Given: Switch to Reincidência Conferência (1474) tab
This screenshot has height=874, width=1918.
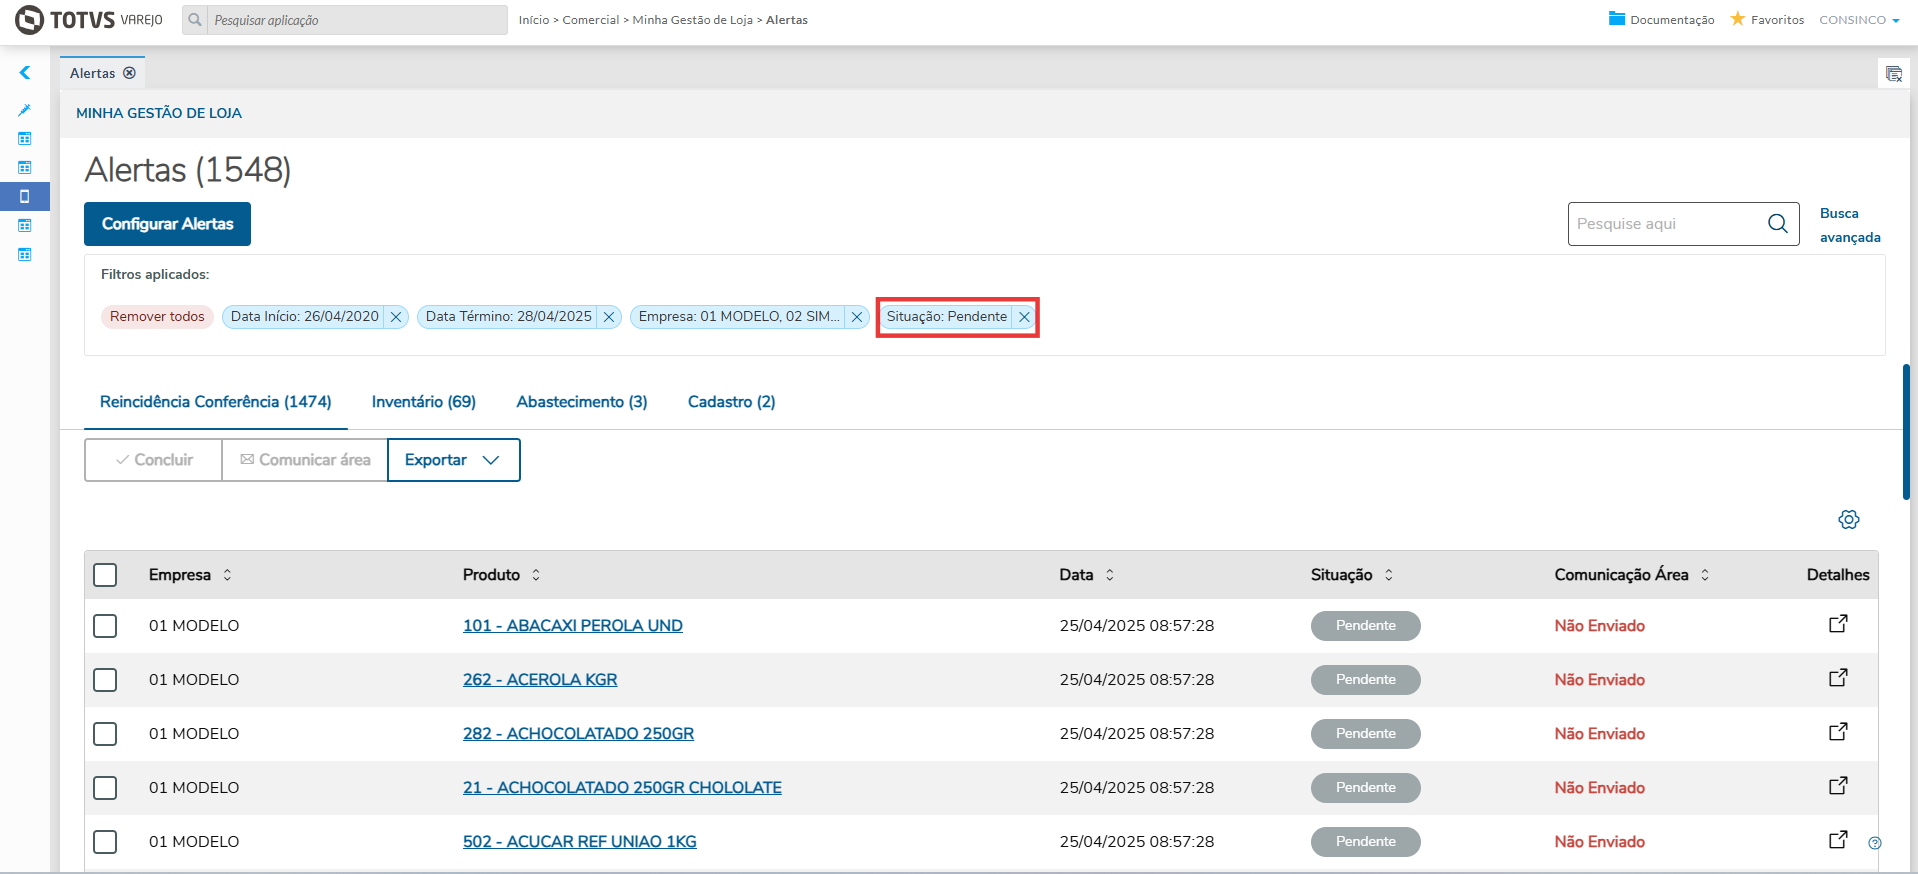Looking at the screenshot, I should click(216, 402).
